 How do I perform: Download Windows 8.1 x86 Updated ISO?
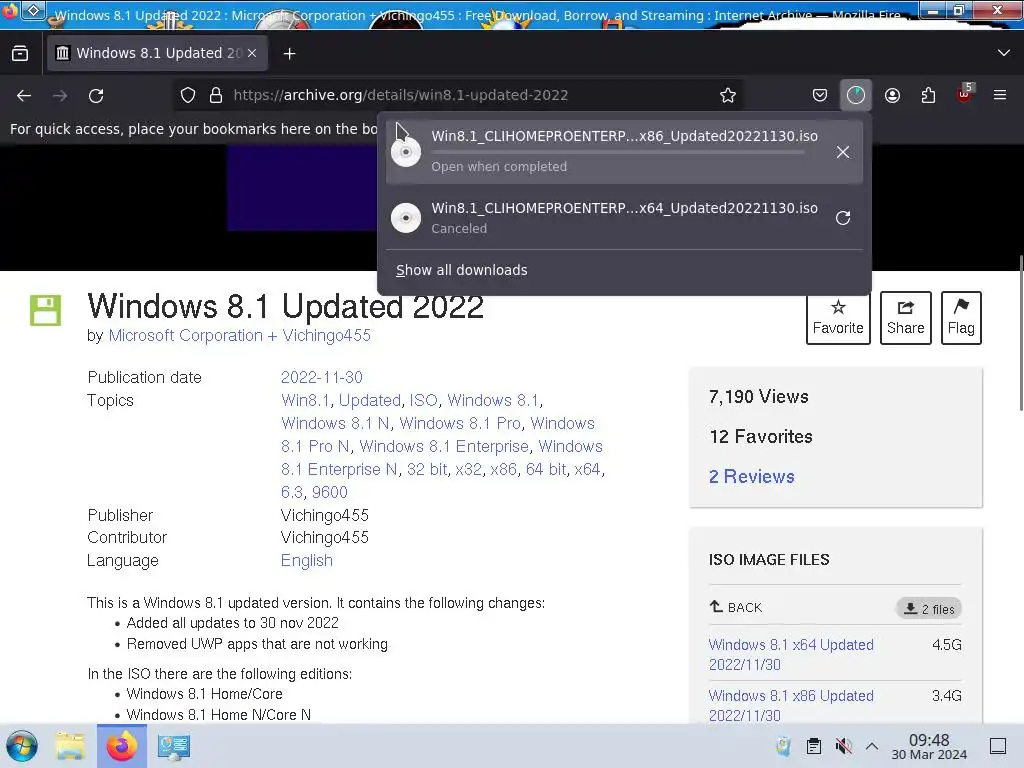(791, 705)
